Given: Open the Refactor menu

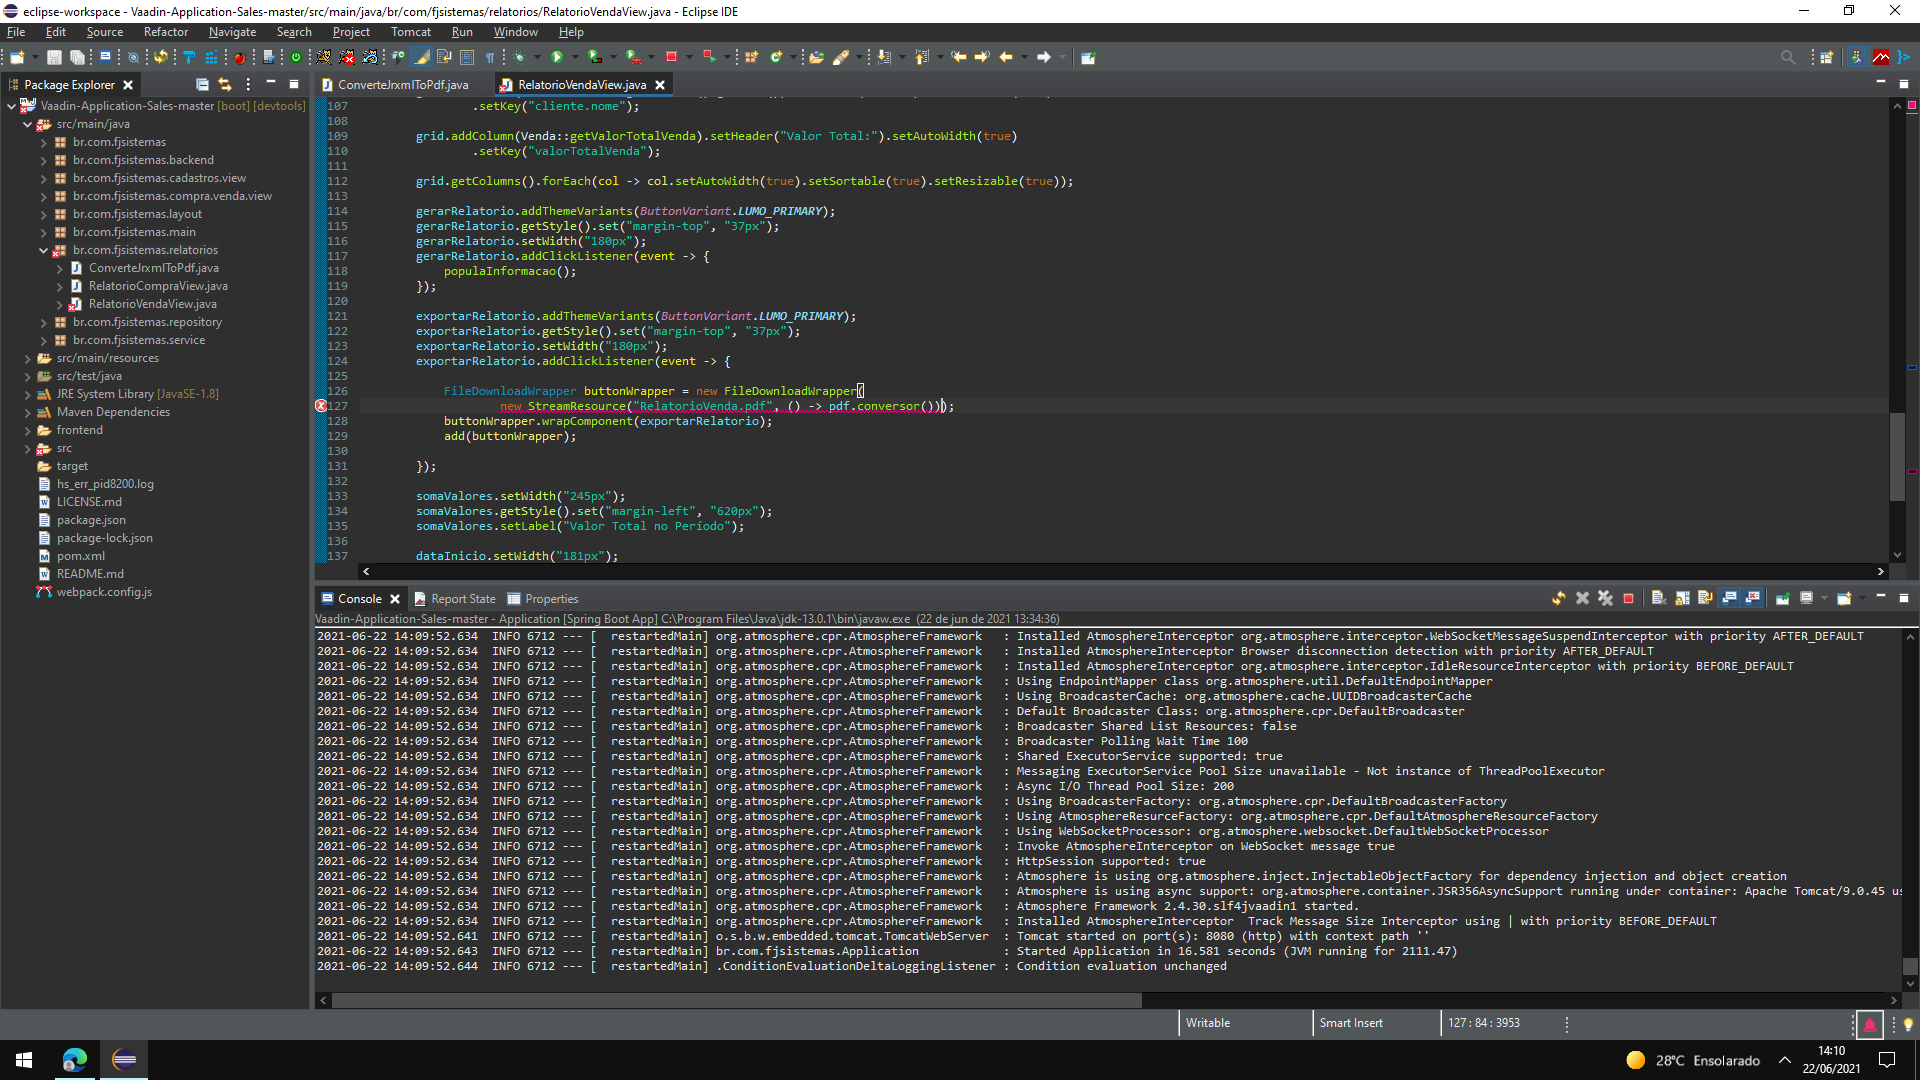Looking at the screenshot, I should pos(165,32).
